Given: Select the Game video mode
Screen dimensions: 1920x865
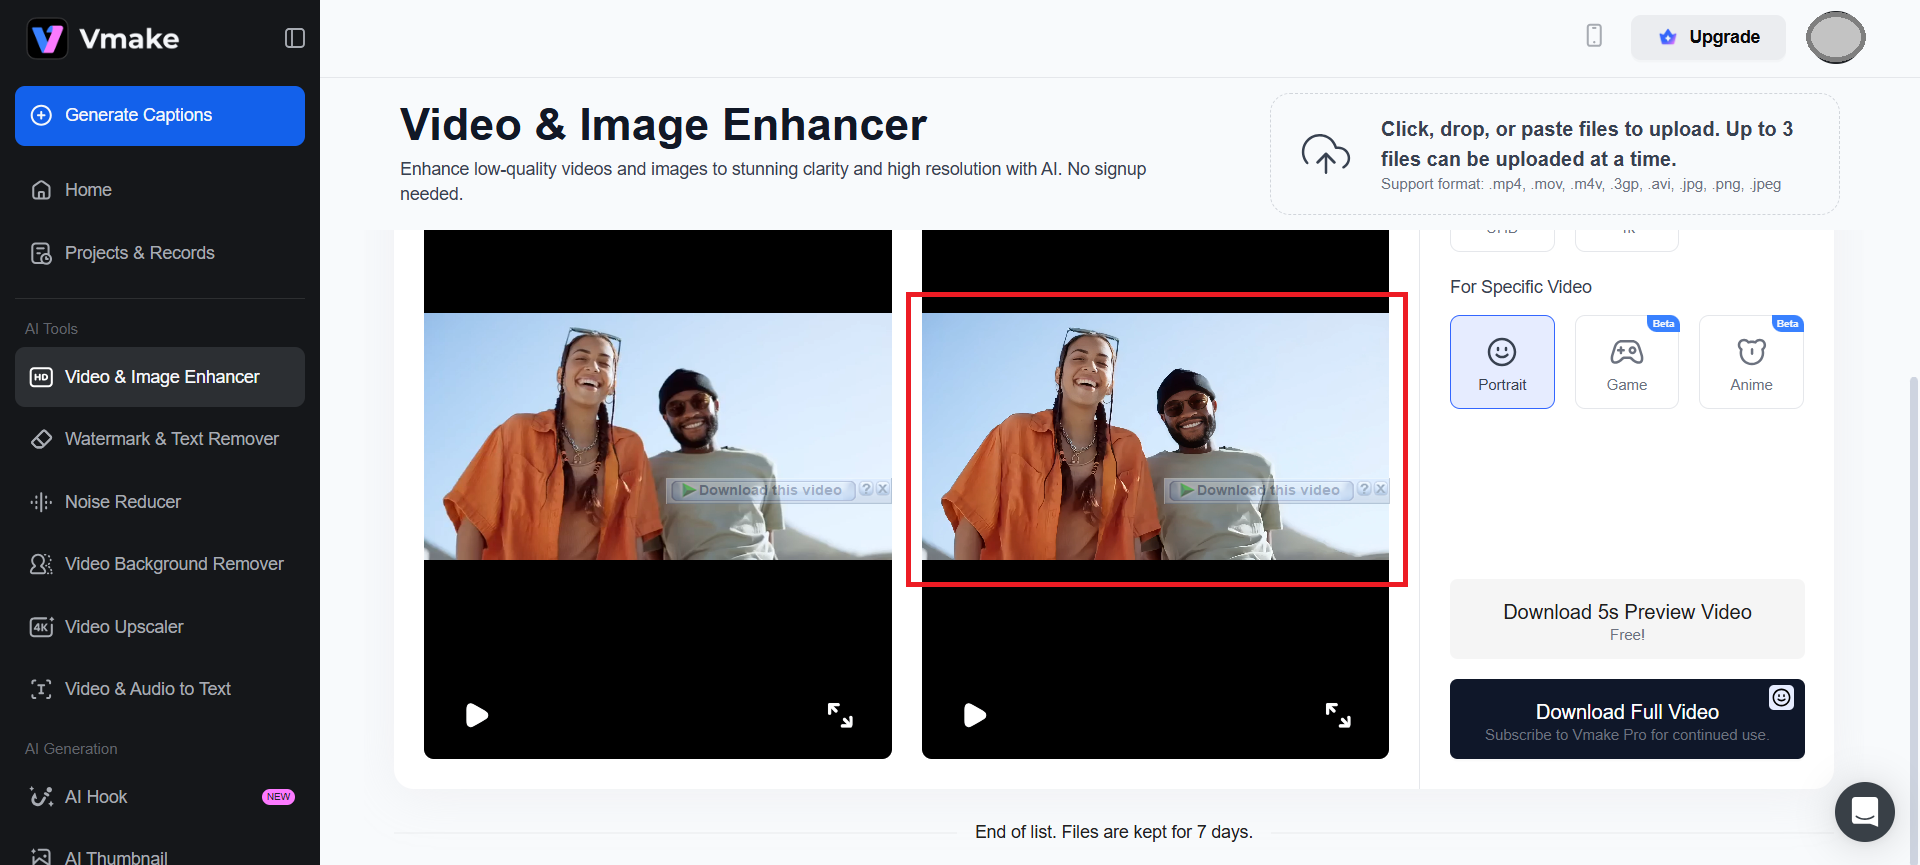Looking at the screenshot, I should coord(1626,362).
